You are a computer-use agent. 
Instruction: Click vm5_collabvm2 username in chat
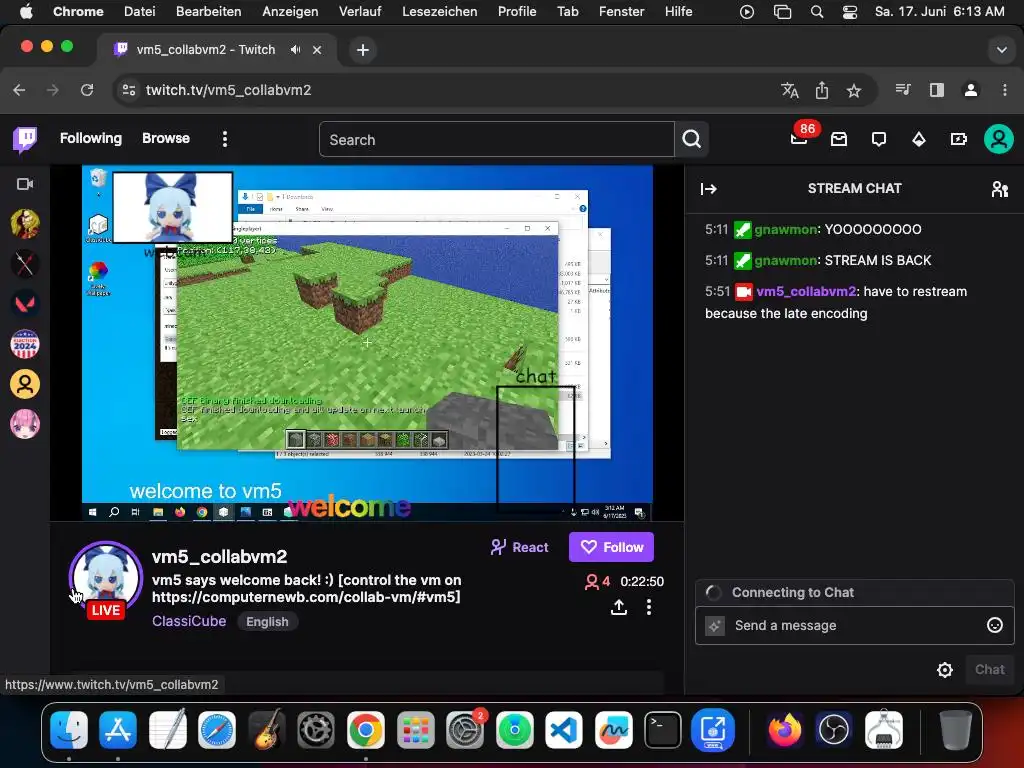tap(806, 292)
